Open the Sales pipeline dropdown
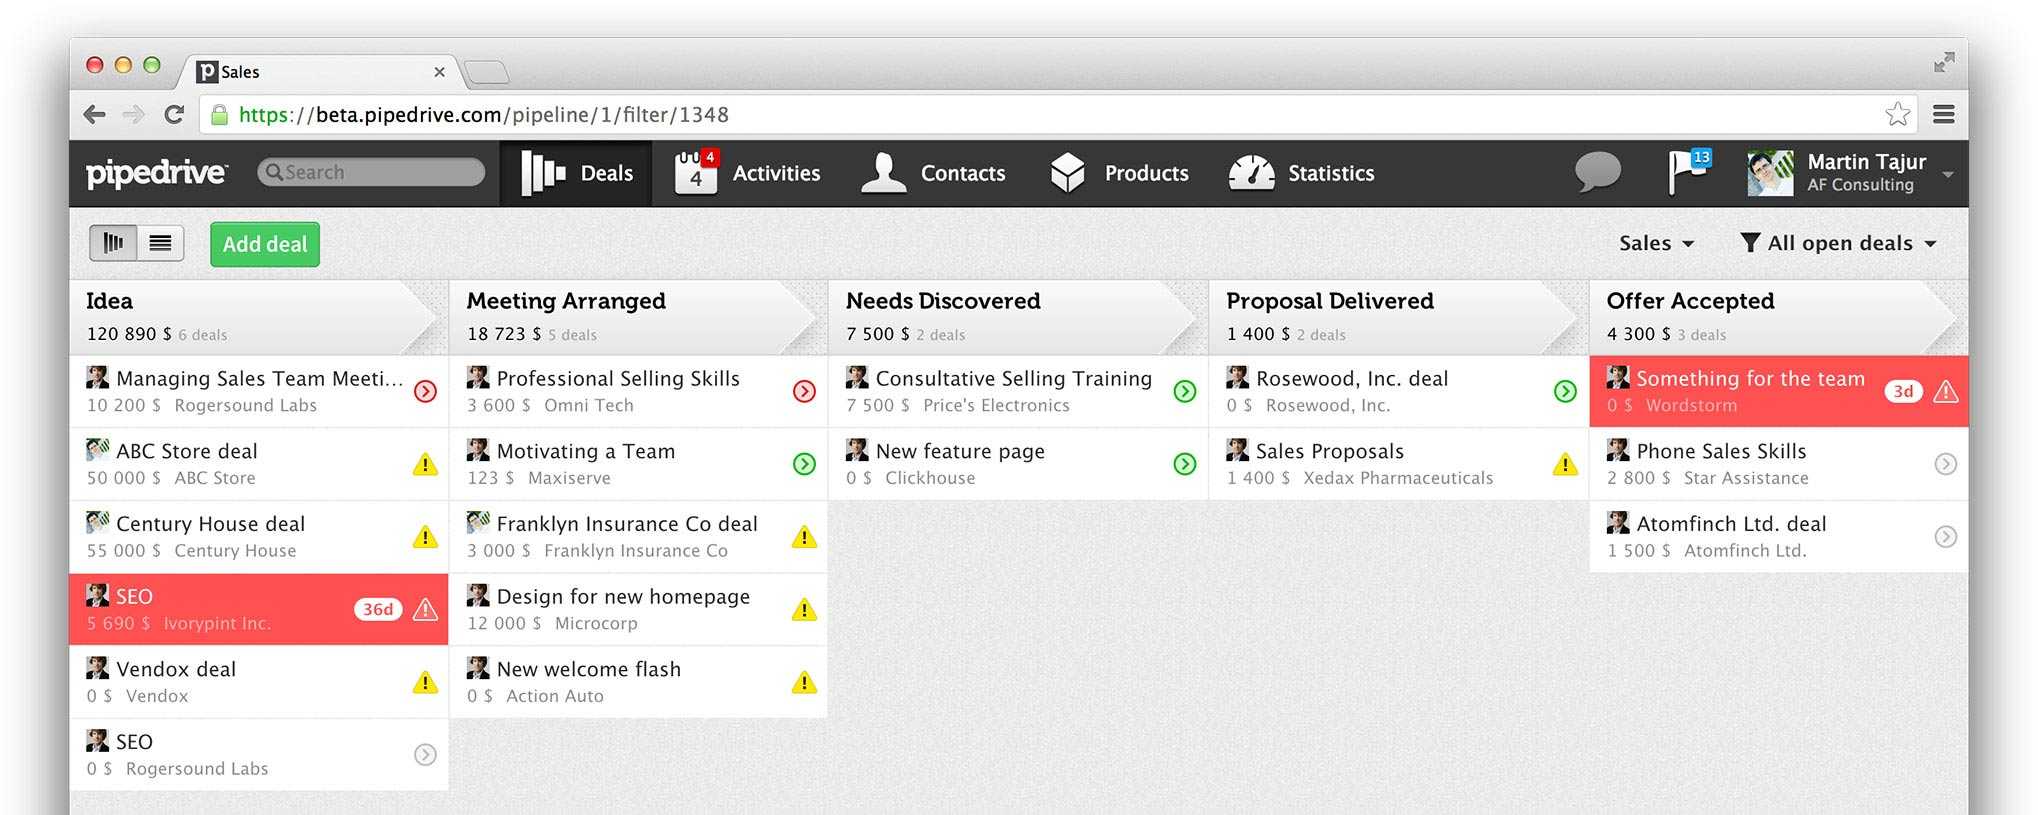The height and width of the screenshot is (815, 2038). point(1656,243)
